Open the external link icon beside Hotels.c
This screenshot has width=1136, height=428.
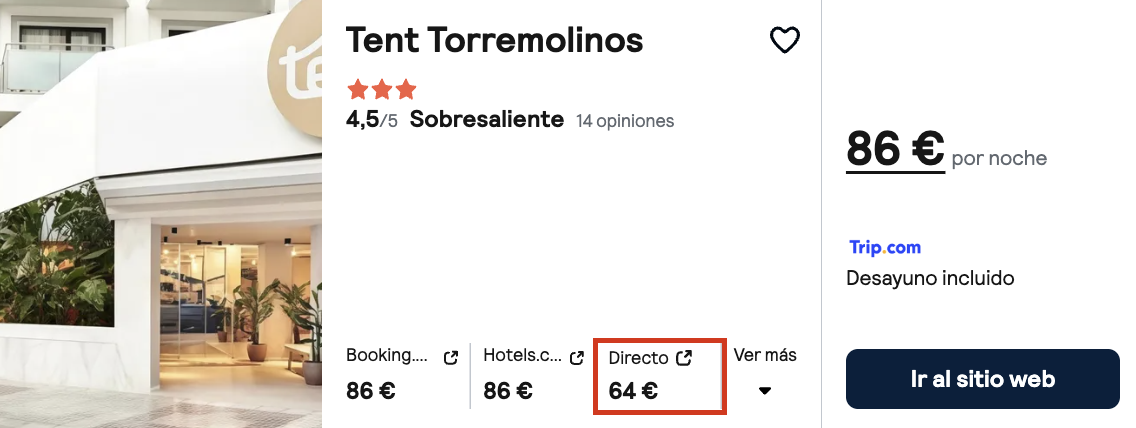[x=577, y=358]
